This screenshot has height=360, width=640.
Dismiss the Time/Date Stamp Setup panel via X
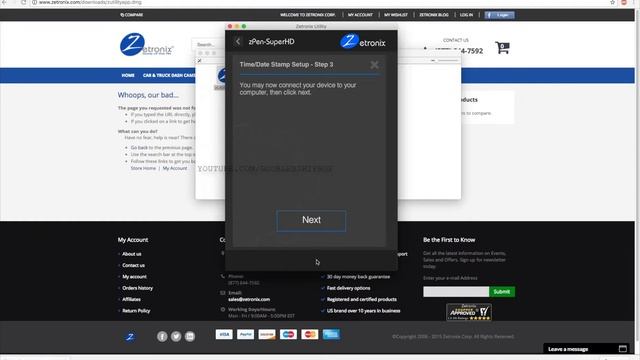[x=374, y=64]
